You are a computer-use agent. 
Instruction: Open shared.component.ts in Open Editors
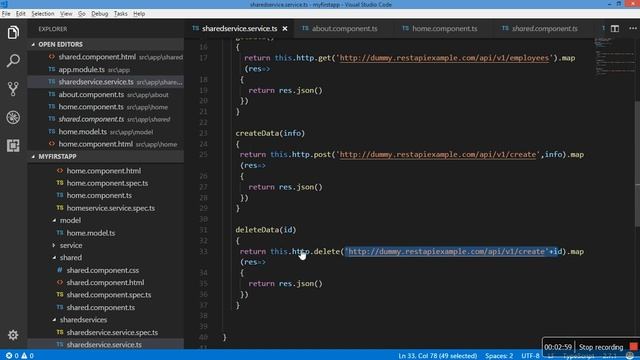click(106, 120)
